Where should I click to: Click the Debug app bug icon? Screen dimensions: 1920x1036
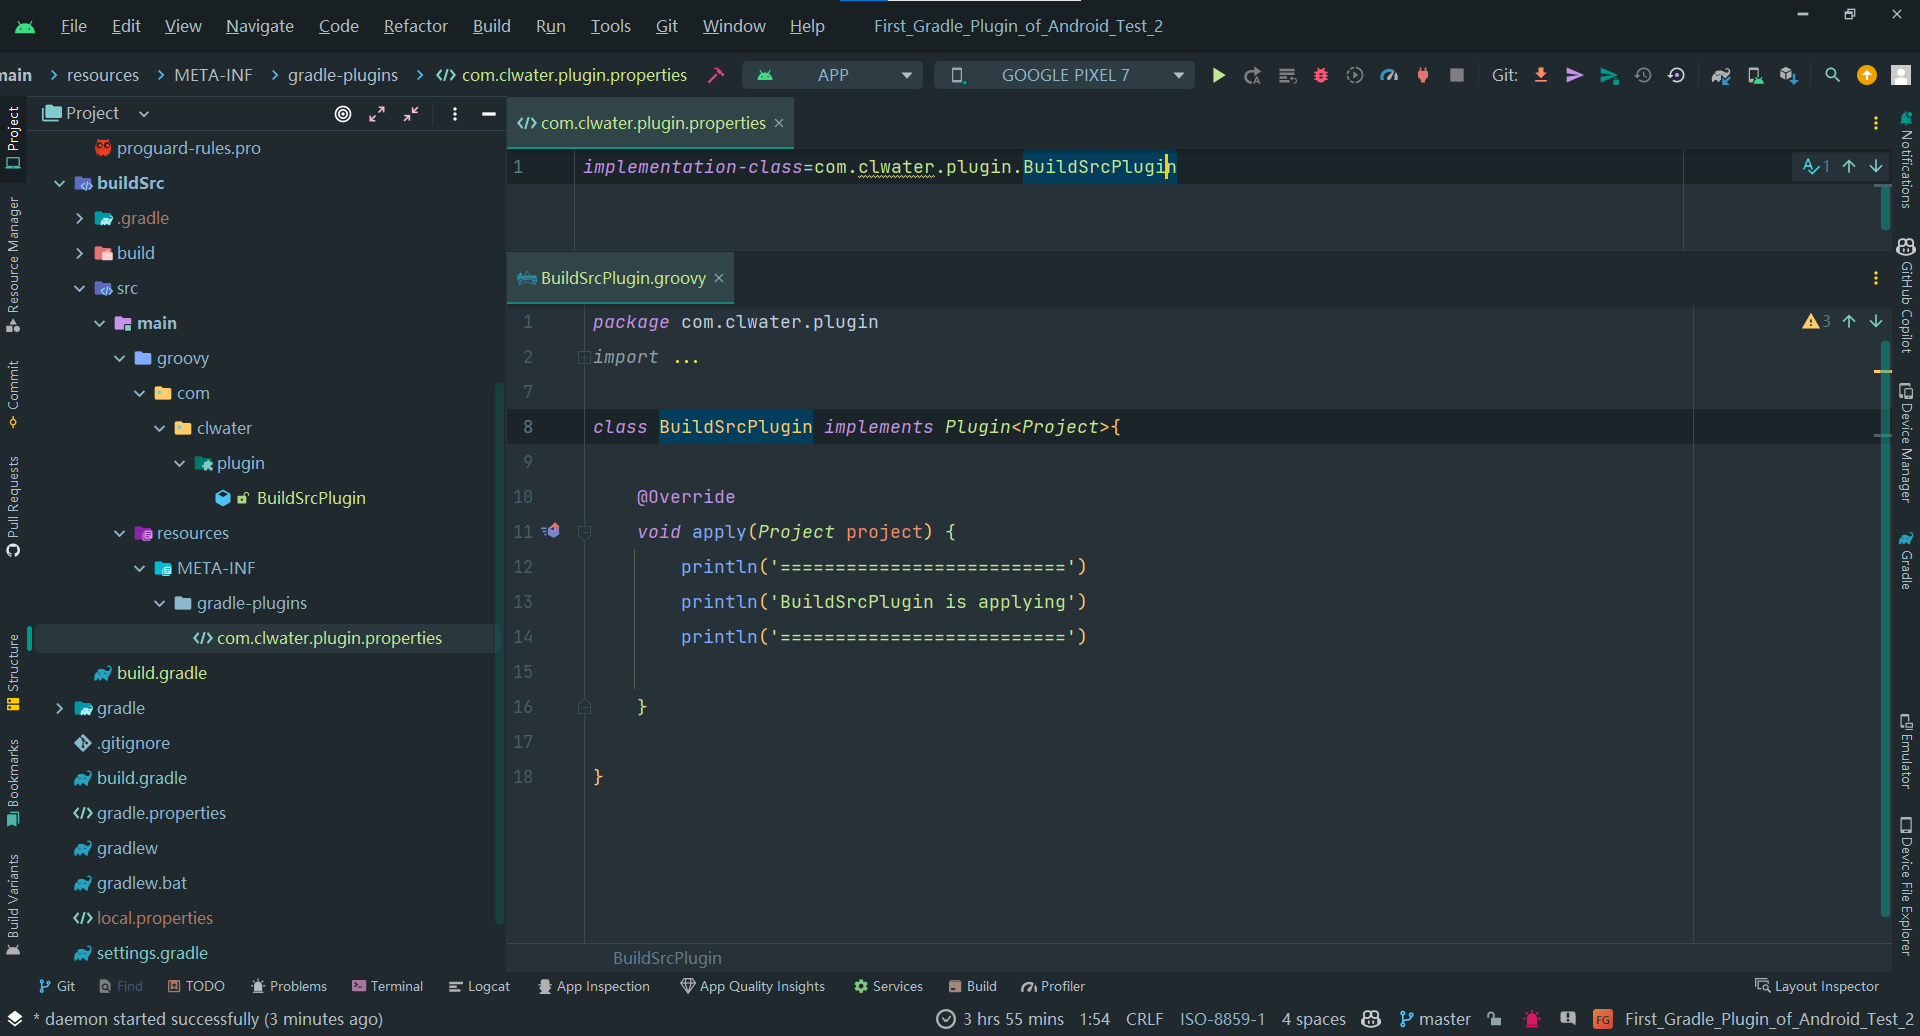pos(1321,75)
